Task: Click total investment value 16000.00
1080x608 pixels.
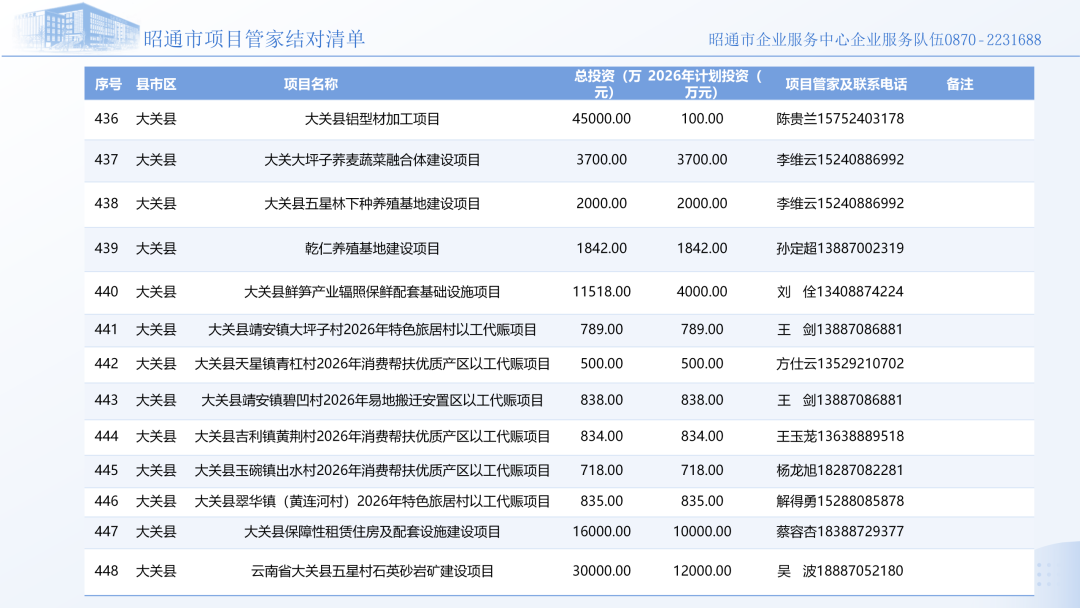Action: point(601,531)
